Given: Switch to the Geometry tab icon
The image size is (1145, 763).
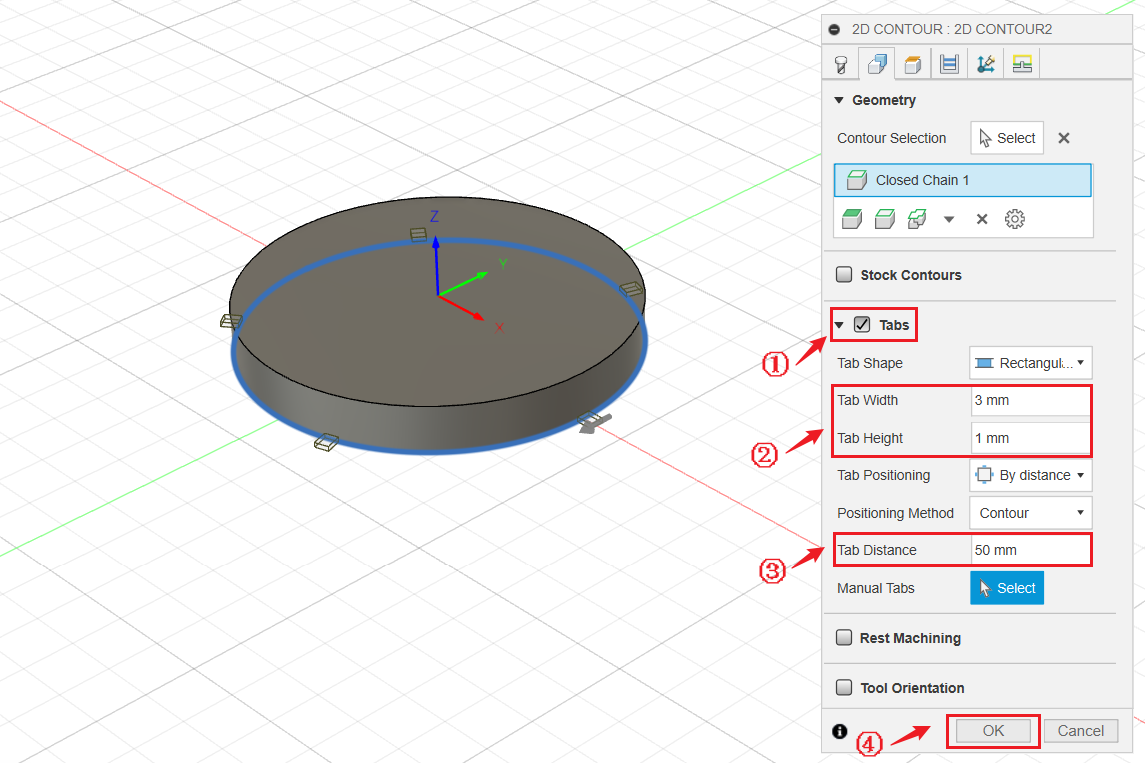Looking at the screenshot, I should coord(876,63).
